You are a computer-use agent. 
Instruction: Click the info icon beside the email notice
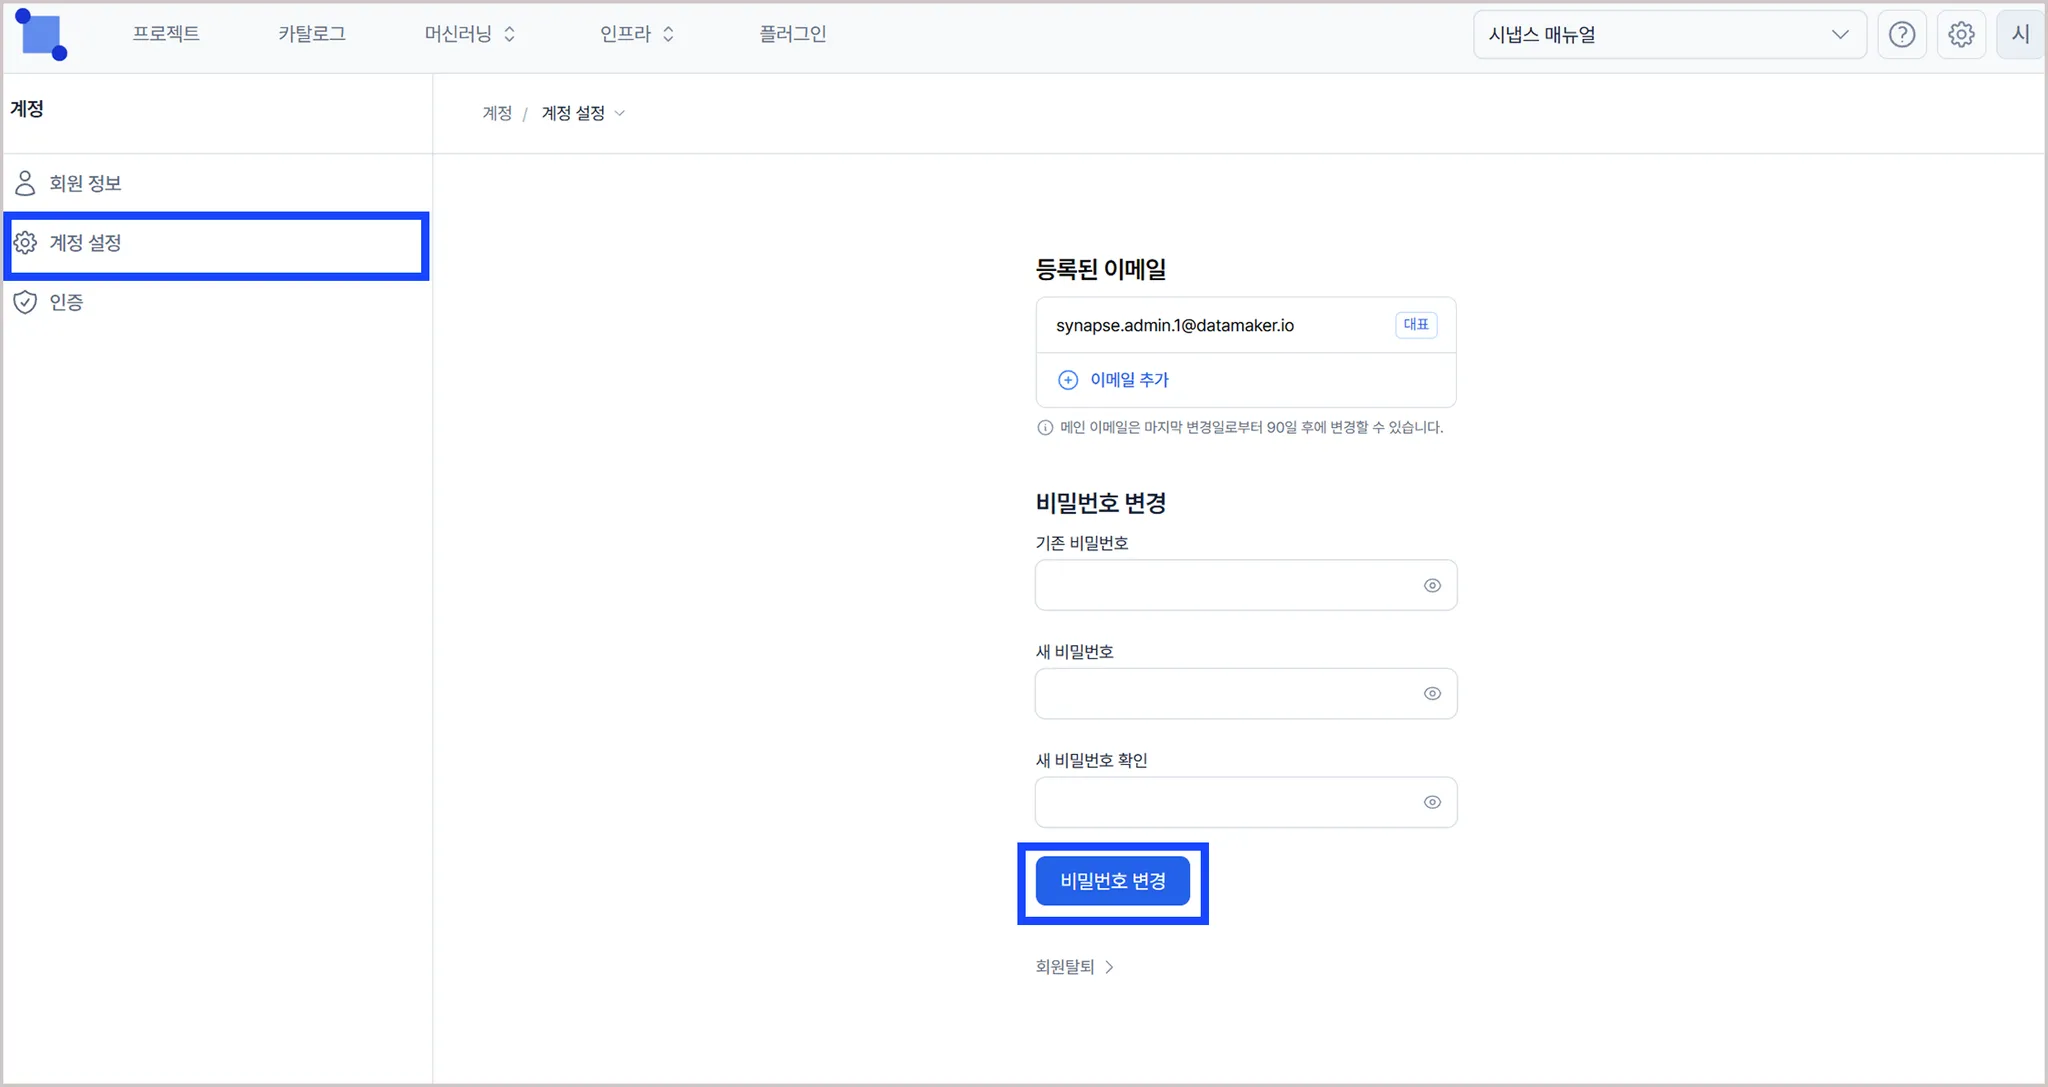pos(1045,428)
